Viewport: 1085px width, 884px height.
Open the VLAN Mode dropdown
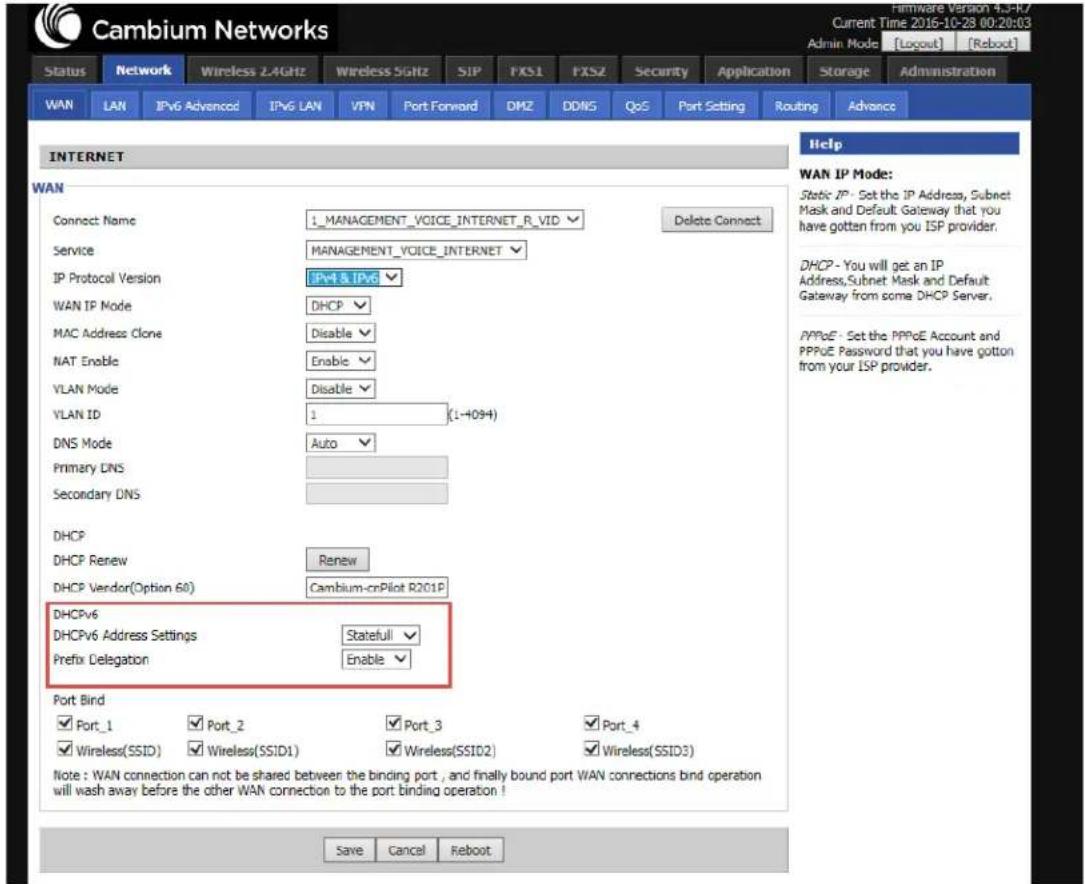click(340, 389)
